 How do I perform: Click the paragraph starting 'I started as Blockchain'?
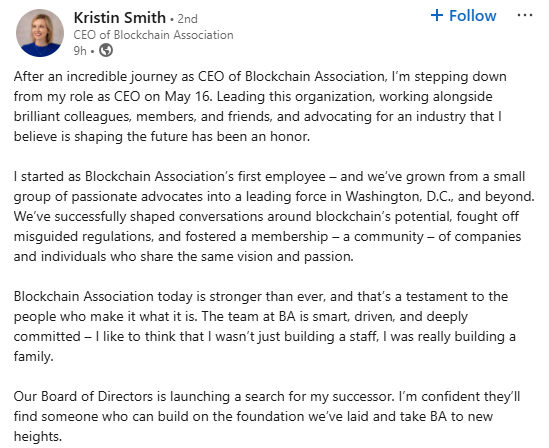coord(274,216)
